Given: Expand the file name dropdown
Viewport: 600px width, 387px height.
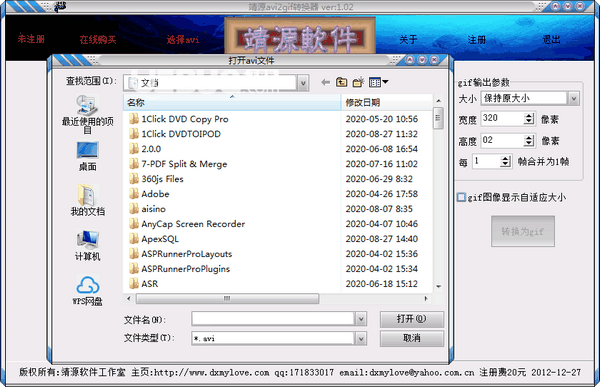Looking at the screenshot, I should pyautogui.click(x=360, y=318).
